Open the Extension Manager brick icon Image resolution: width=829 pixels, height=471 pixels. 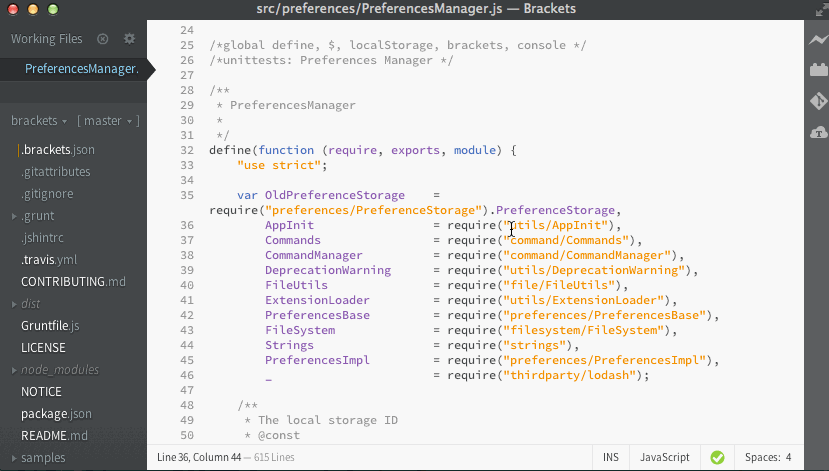817,71
